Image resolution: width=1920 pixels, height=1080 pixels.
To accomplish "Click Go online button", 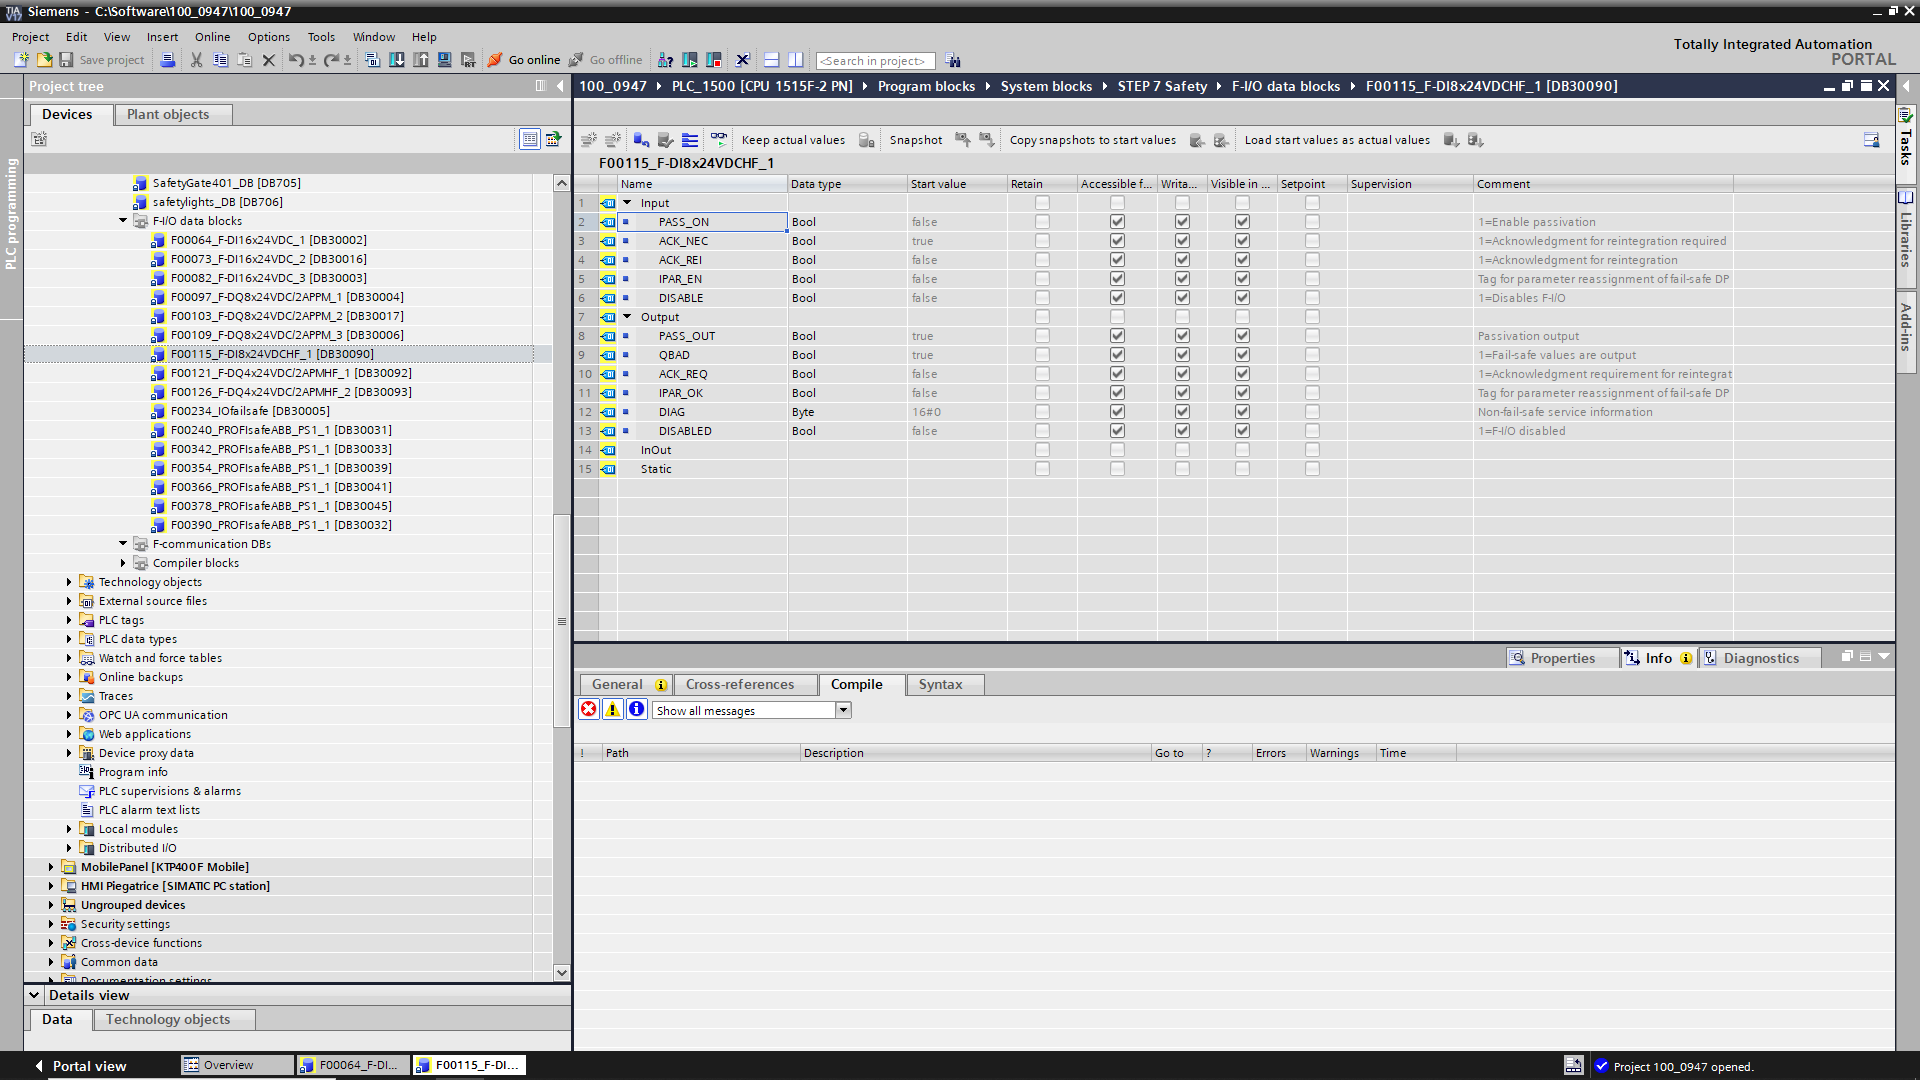I will [523, 60].
